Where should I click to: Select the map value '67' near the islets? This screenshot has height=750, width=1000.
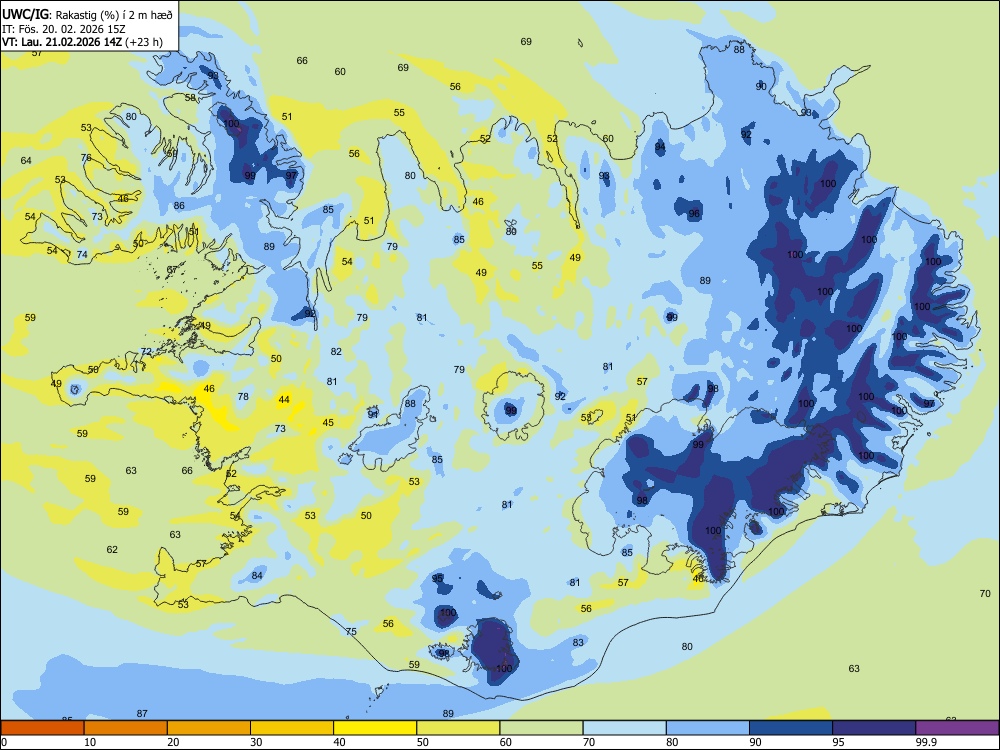click(x=172, y=270)
